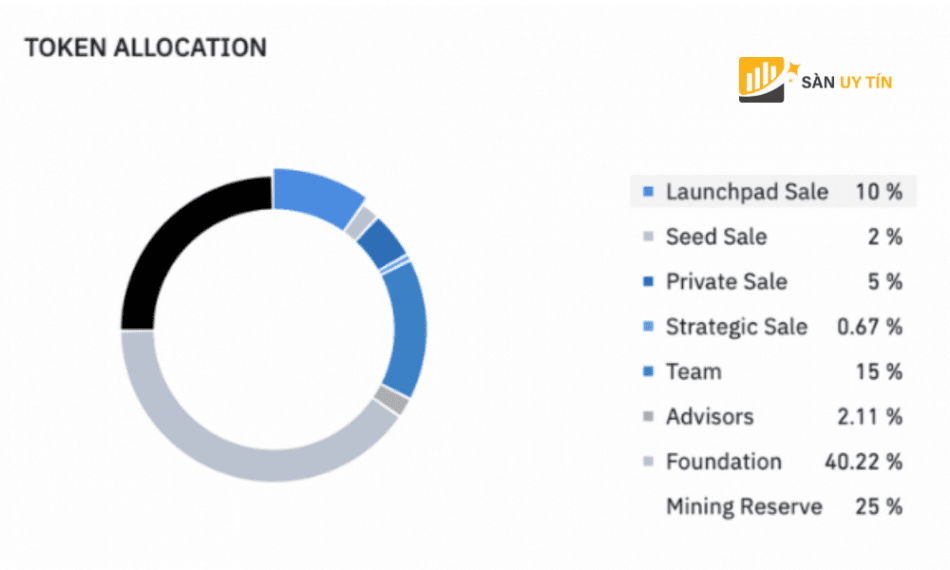Viewport: 950px width, 570px height.
Task: Click the Mining Reserve legend label
Action: coord(744,507)
